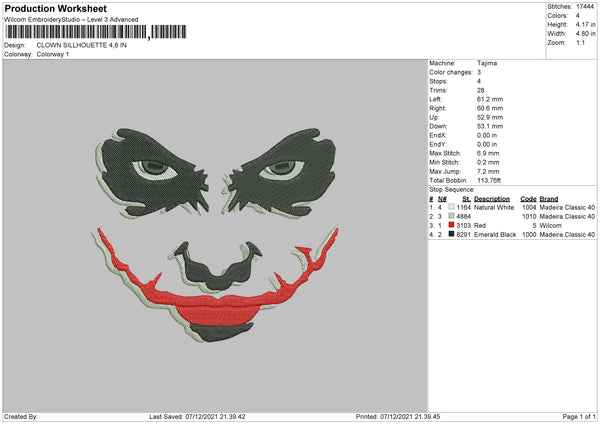
Task: Click the Max Jump value 7.2 mm
Action: [x=488, y=171]
